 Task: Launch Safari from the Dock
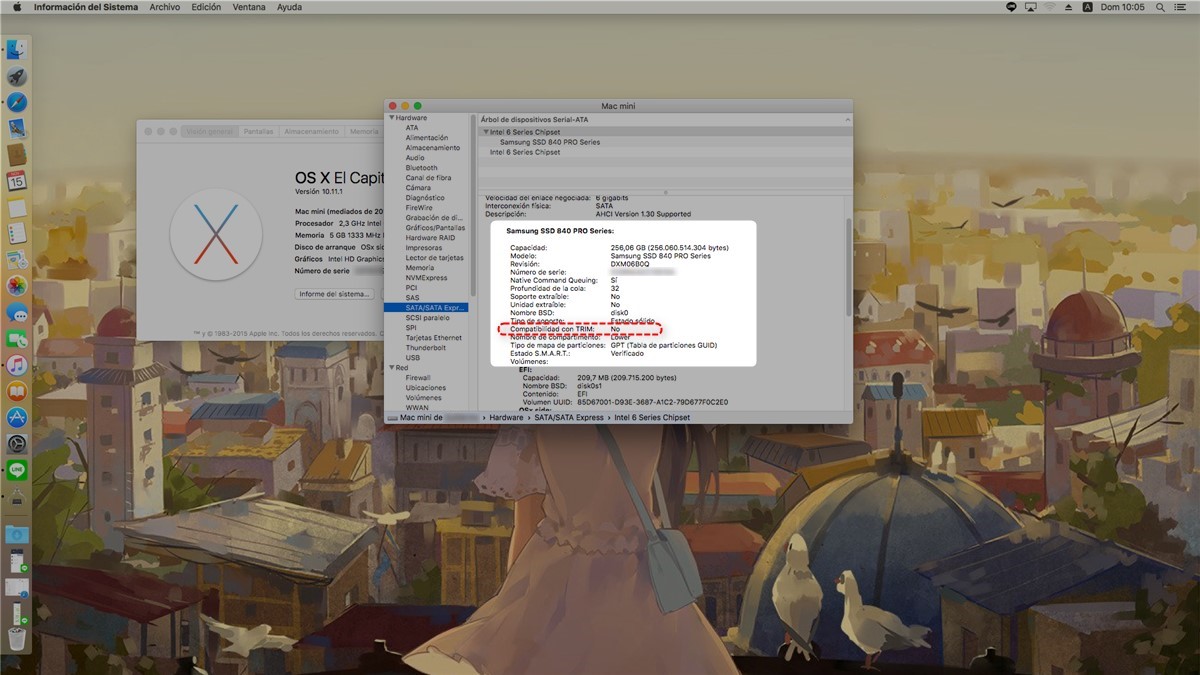click(x=16, y=102)
